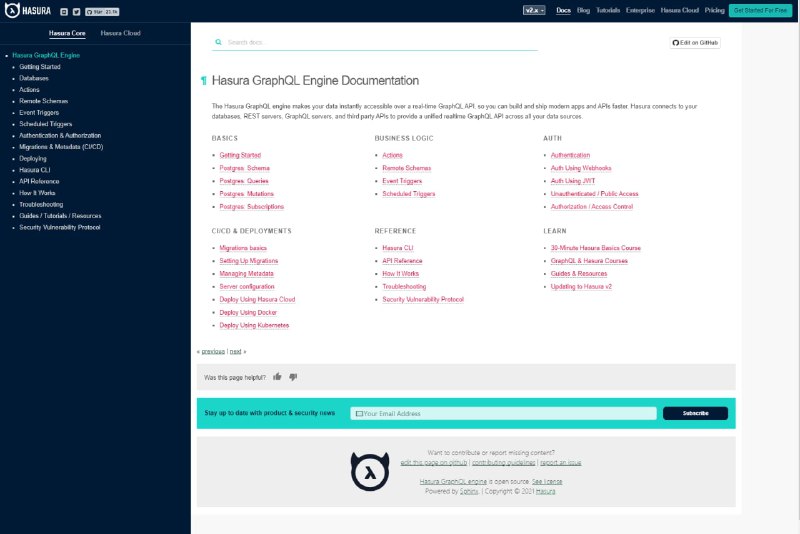Open Guides / Tutorials / Resources in the sidebar

(60, 216)
